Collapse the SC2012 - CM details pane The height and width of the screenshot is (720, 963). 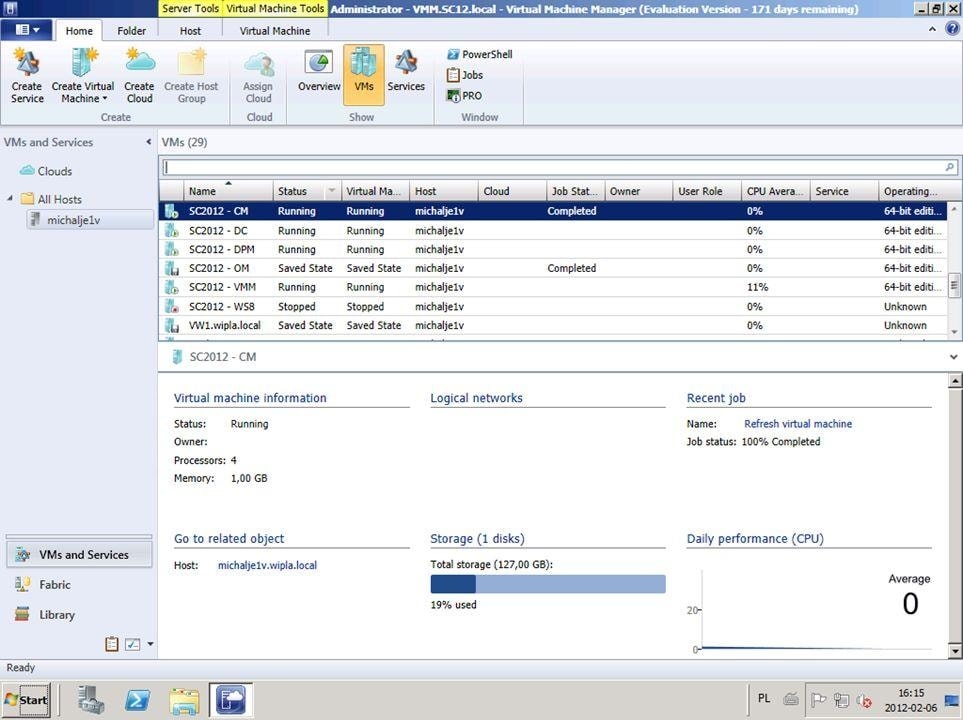pyautogui.click(x=953, y=357)
